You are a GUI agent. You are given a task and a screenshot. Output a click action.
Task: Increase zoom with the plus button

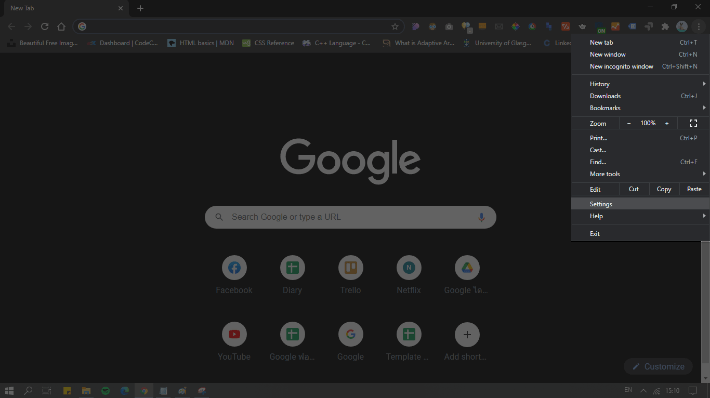point(667,123)
